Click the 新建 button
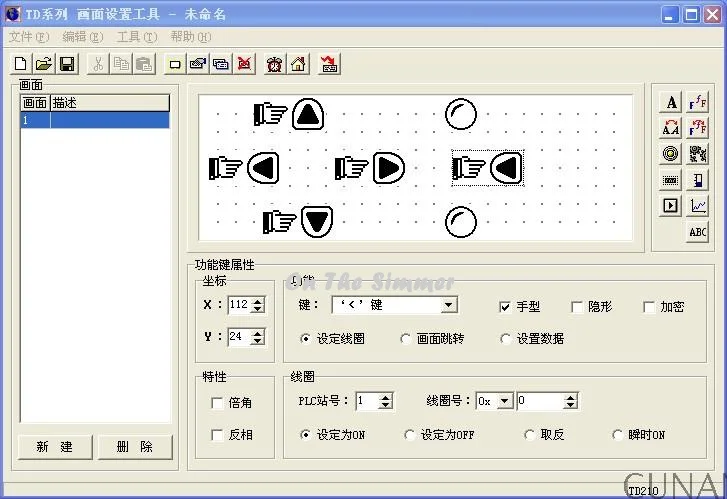Image resolution: width=727 pixels, height=499 pixels. click(x=55, y=447)
